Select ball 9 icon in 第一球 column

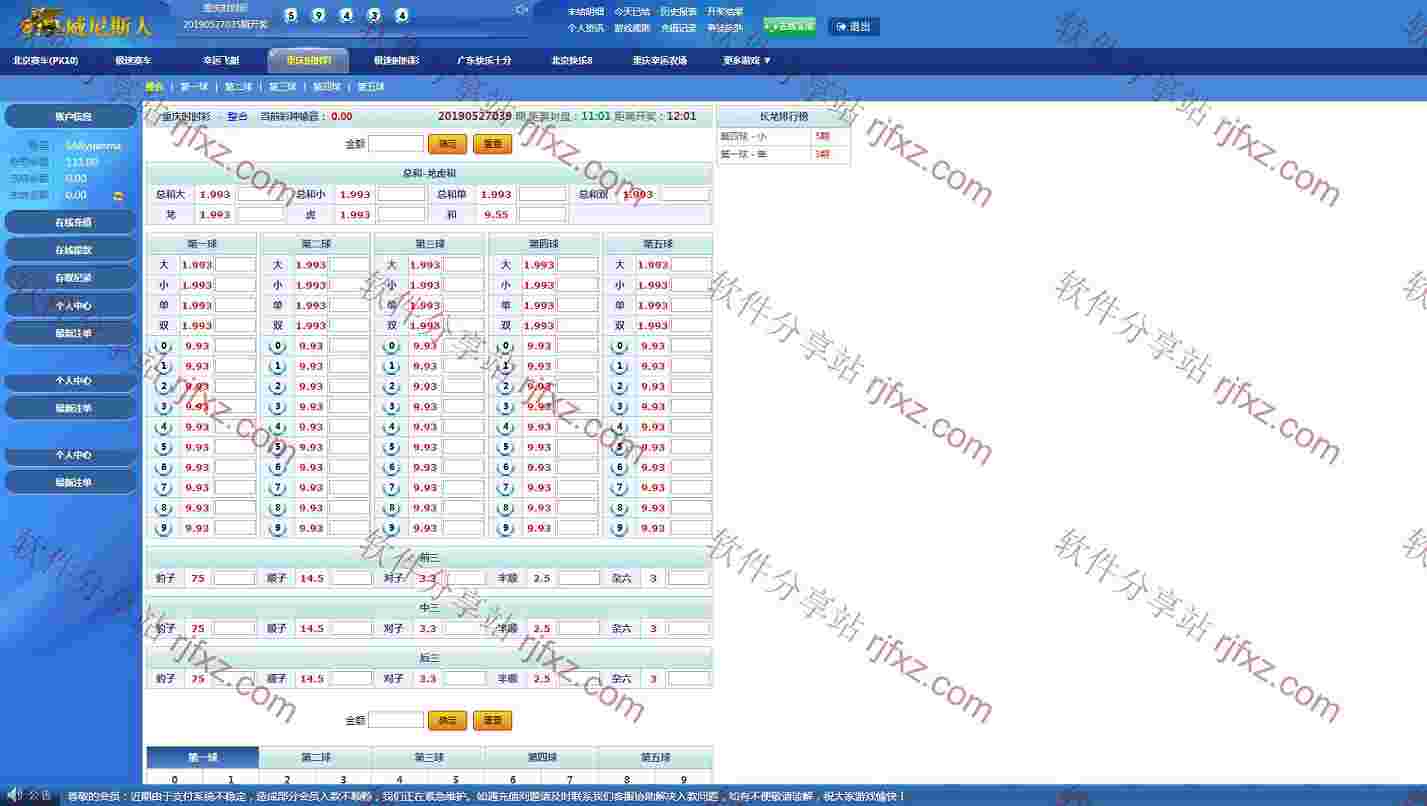click(163, 528)
